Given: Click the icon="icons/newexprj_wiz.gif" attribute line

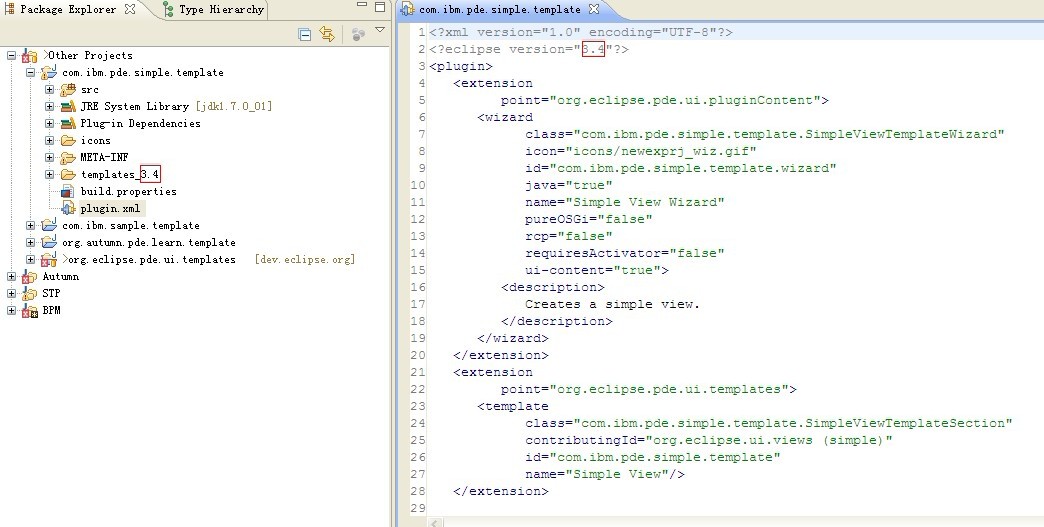Looking at the screenshot, I should (641, 151).
